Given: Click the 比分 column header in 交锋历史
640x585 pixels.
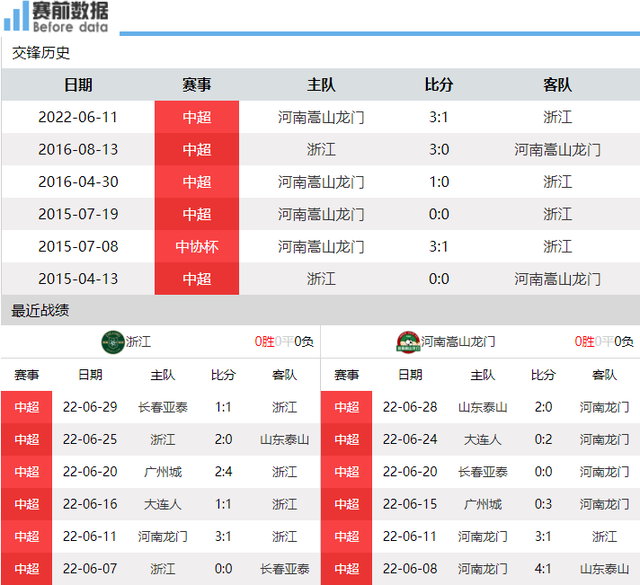Looking at the screenshot, I should coord(439,85).
